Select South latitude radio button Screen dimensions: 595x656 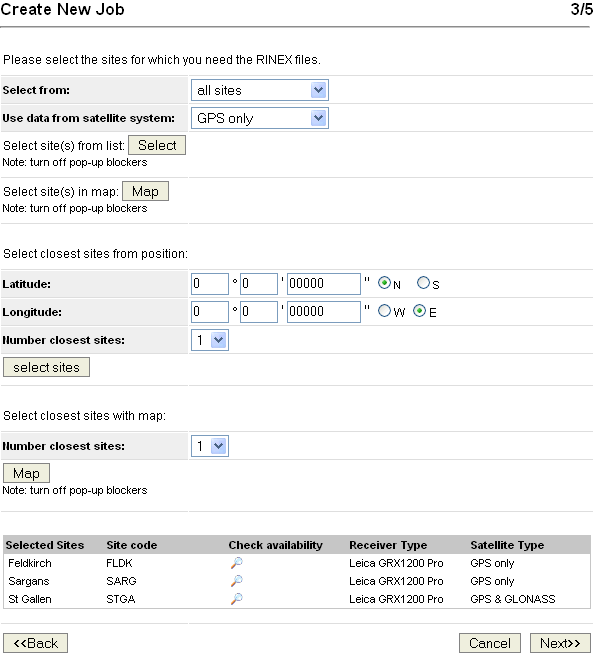(423, 283)
